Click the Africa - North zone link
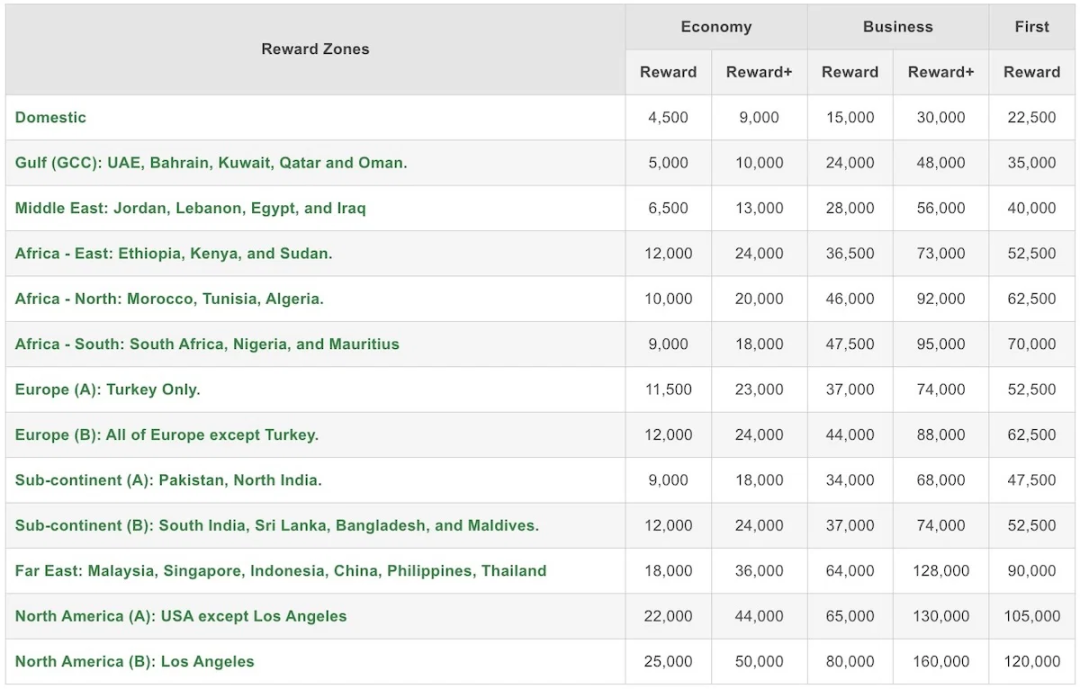 [x=169, y=299]
